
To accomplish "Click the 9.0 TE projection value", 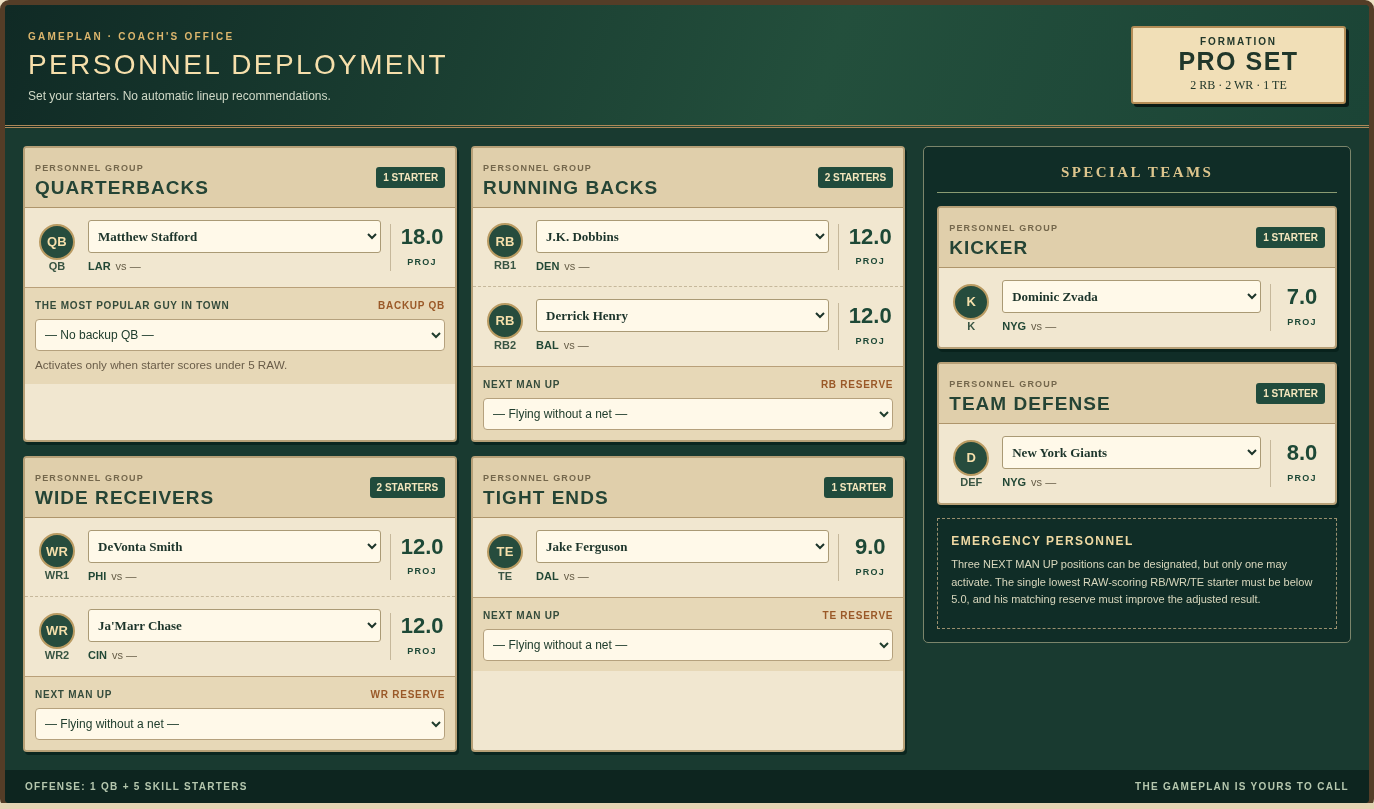I will (x=870, y=547).
